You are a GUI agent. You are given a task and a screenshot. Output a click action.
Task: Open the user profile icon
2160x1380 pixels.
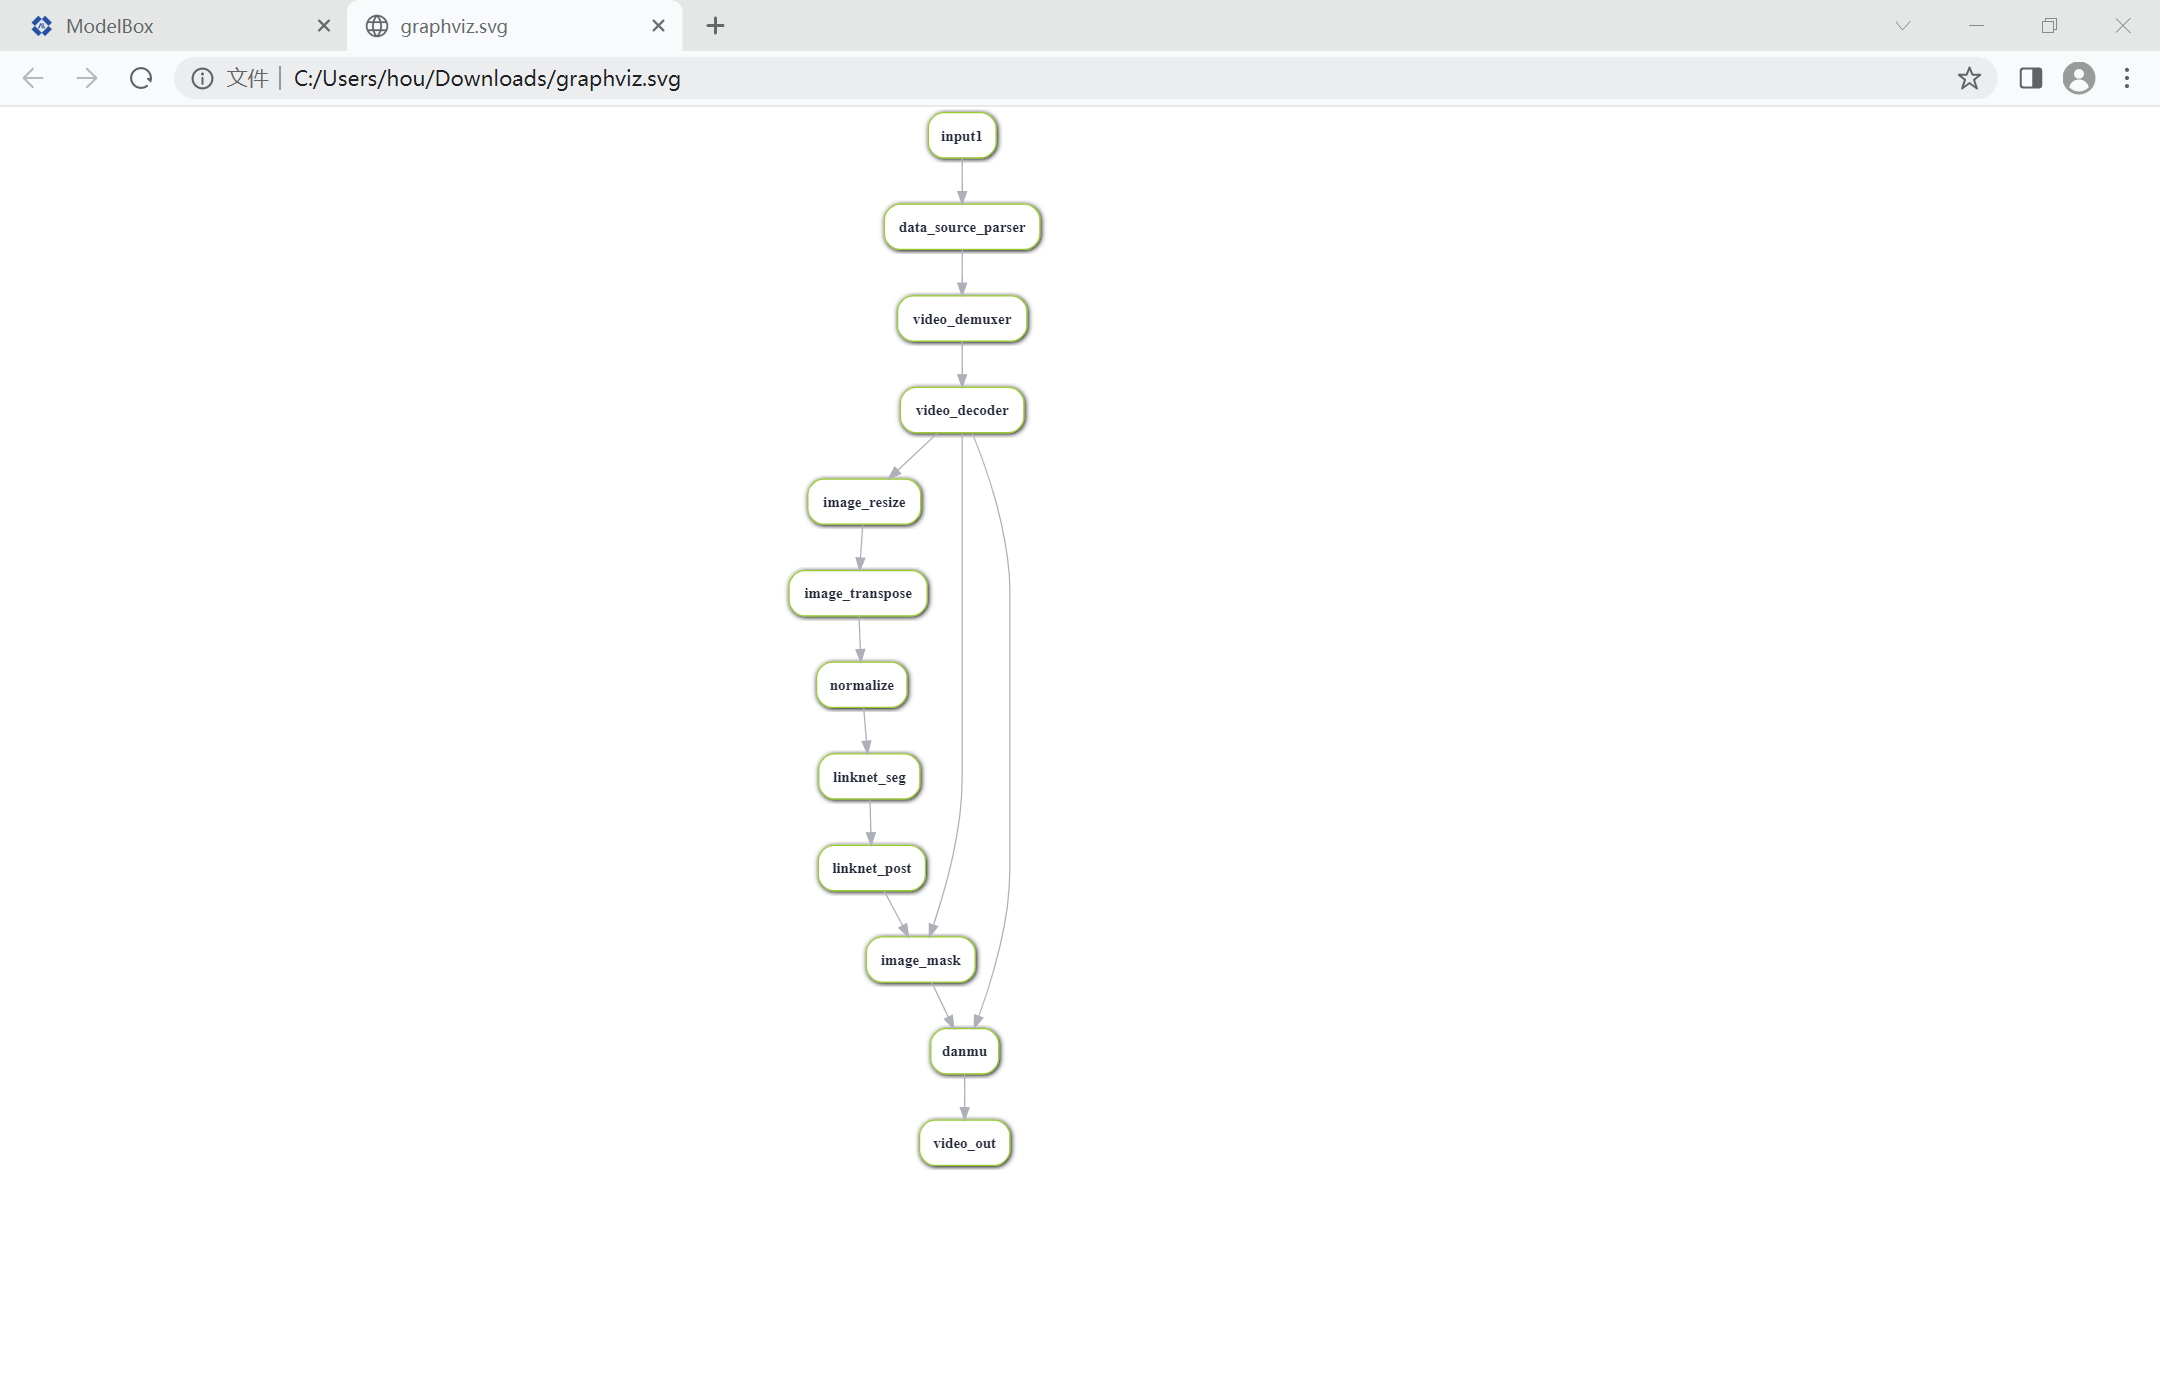[2079, 78]
